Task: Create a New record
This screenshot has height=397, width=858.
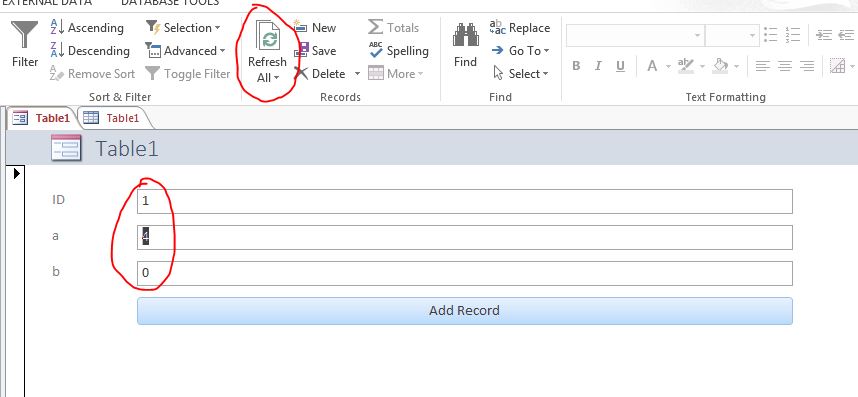Action: point(315,27)
